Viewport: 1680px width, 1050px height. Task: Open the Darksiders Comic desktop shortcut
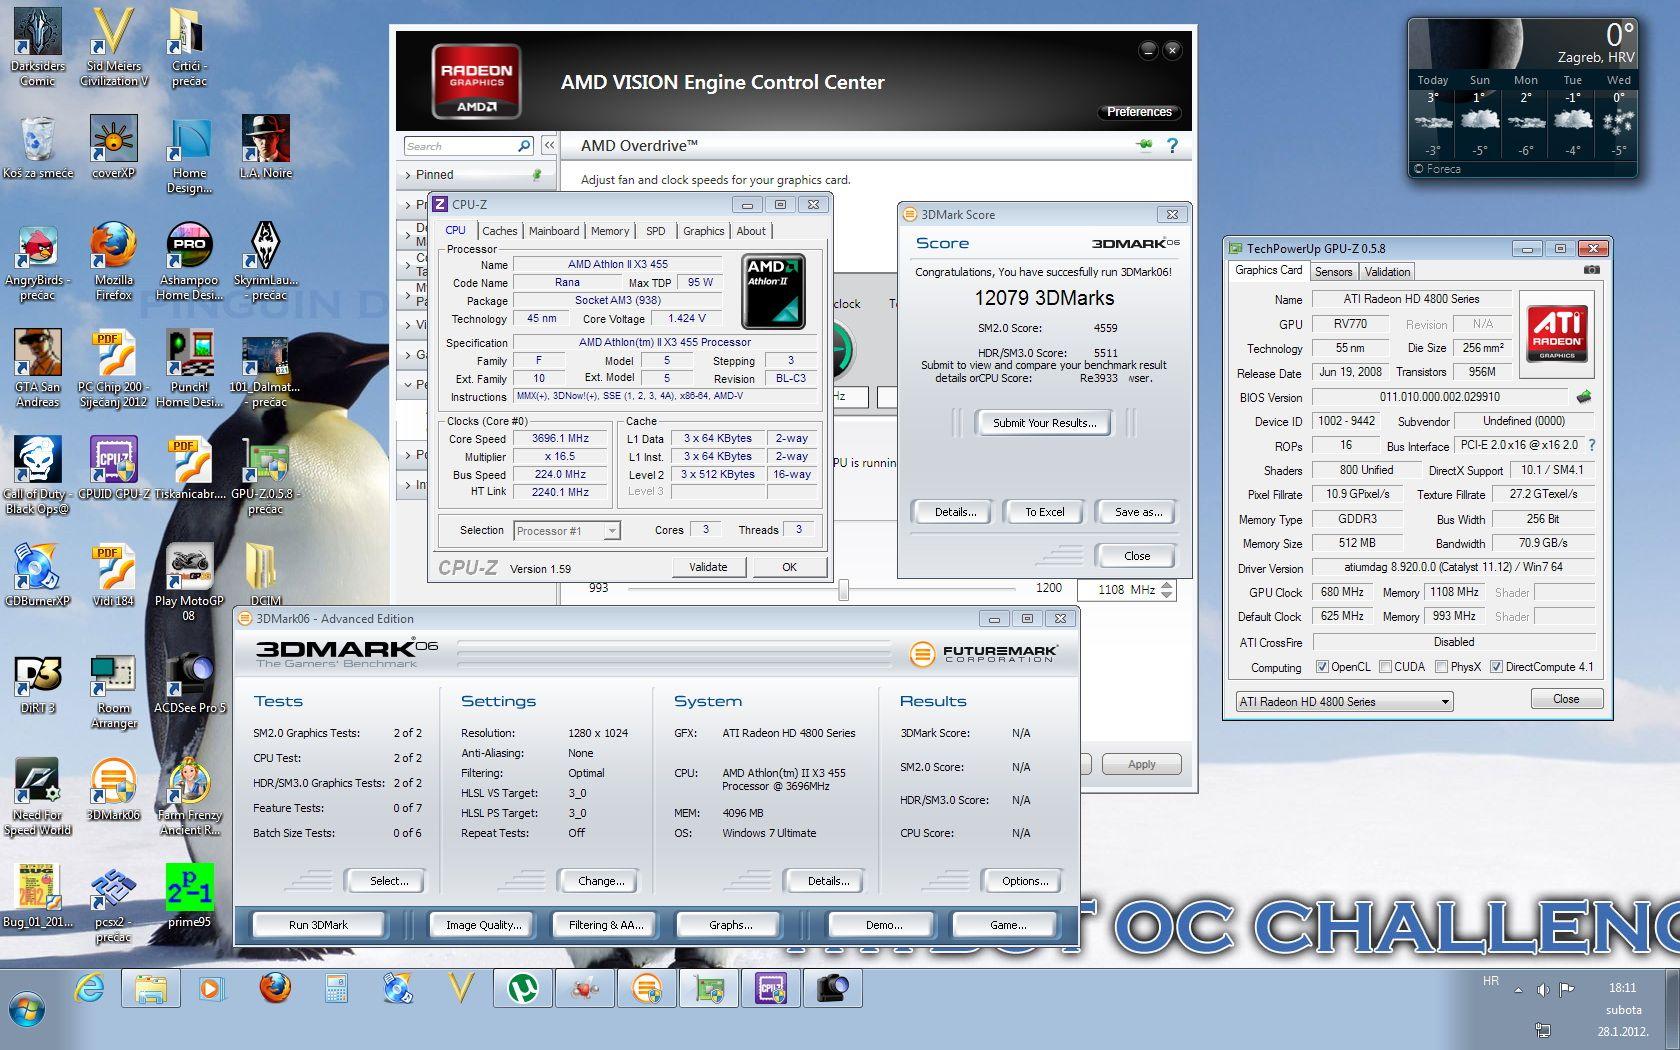point(38,45)
